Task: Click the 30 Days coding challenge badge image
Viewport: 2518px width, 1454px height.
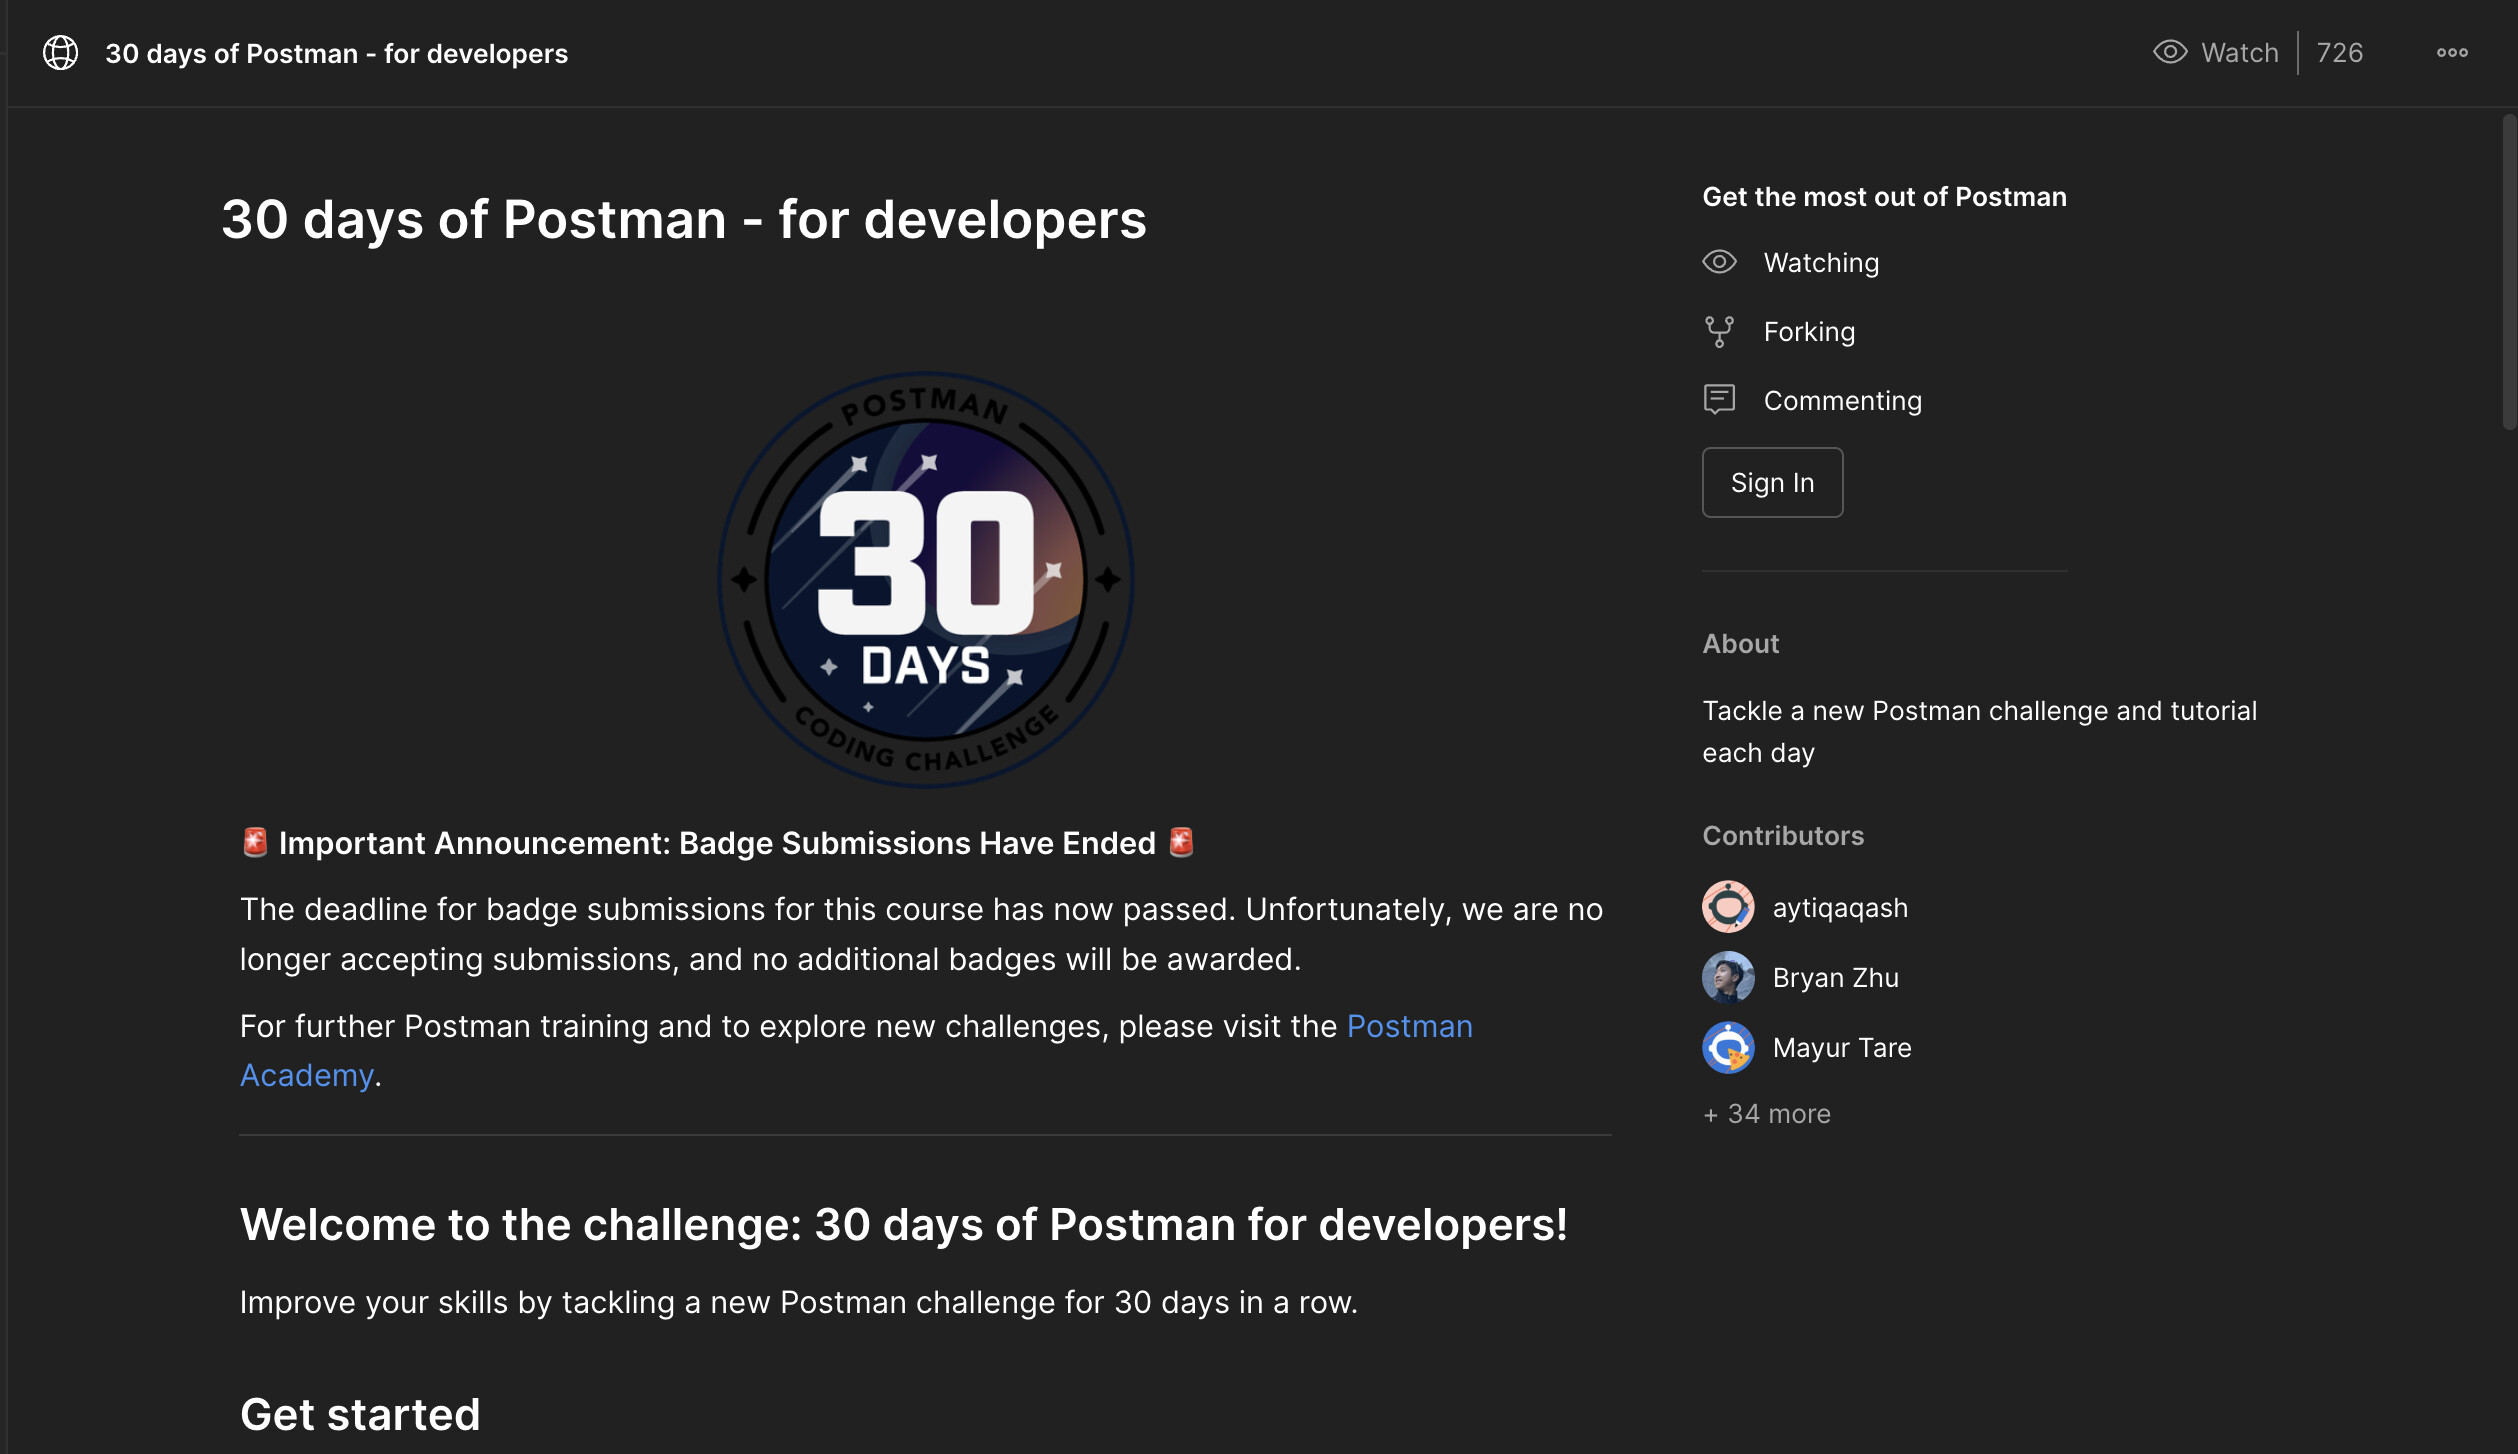Action: [x=925, y=580]
